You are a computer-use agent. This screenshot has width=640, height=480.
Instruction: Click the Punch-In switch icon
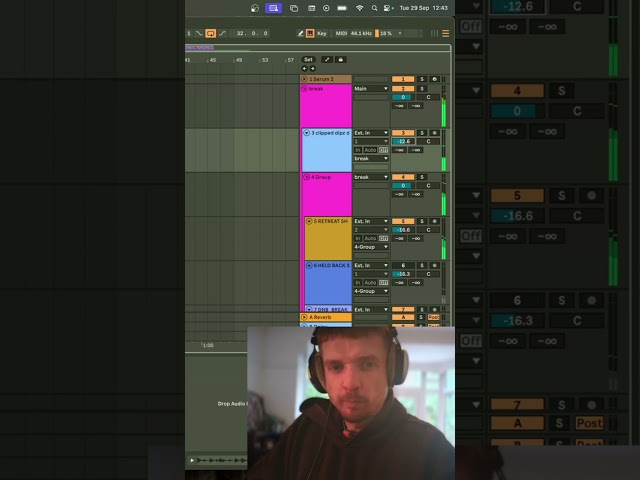(199, 33)
